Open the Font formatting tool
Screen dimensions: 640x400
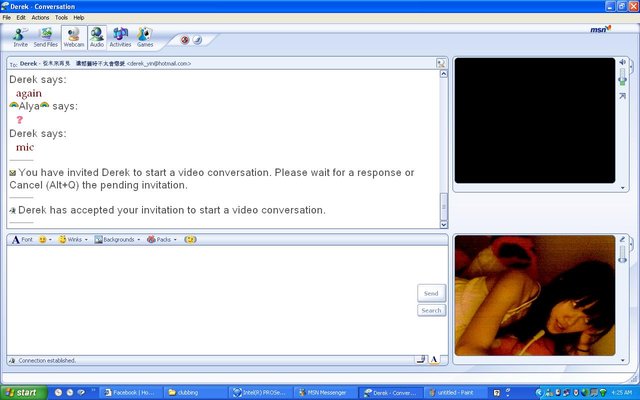click(22, 240)
